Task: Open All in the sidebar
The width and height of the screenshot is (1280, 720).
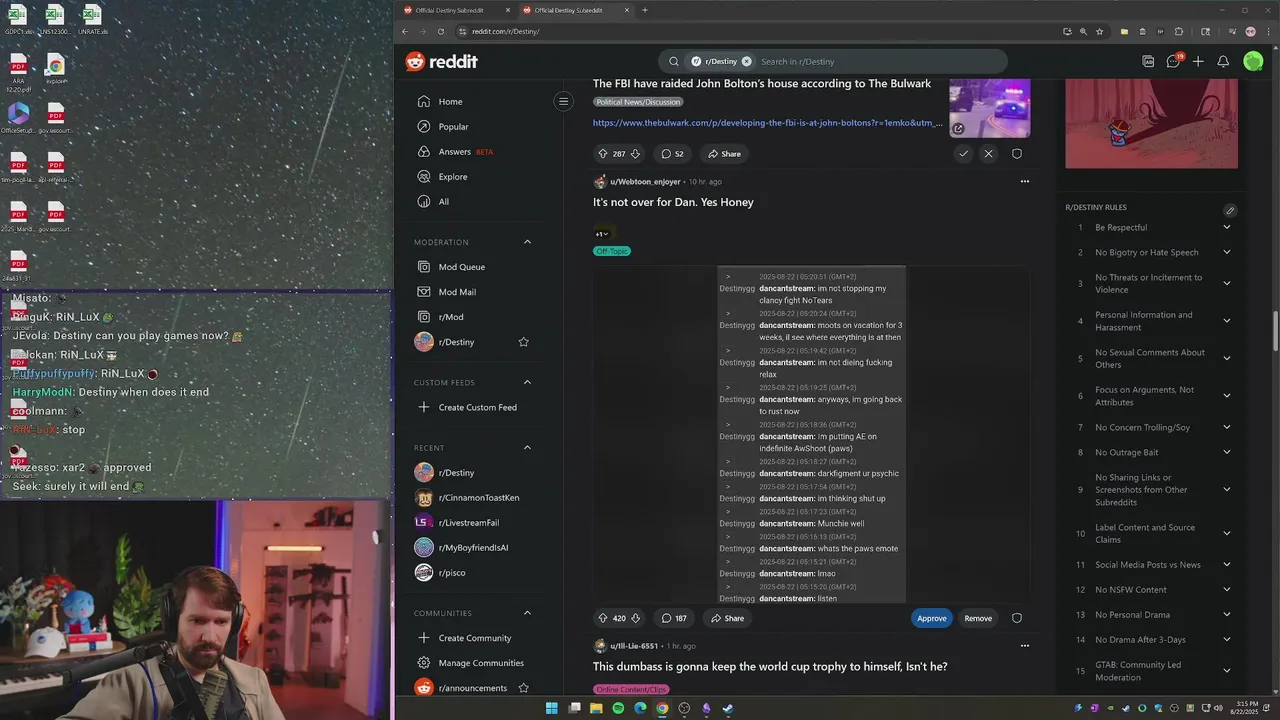Action: pyautogui.click(x=444, y=202)
